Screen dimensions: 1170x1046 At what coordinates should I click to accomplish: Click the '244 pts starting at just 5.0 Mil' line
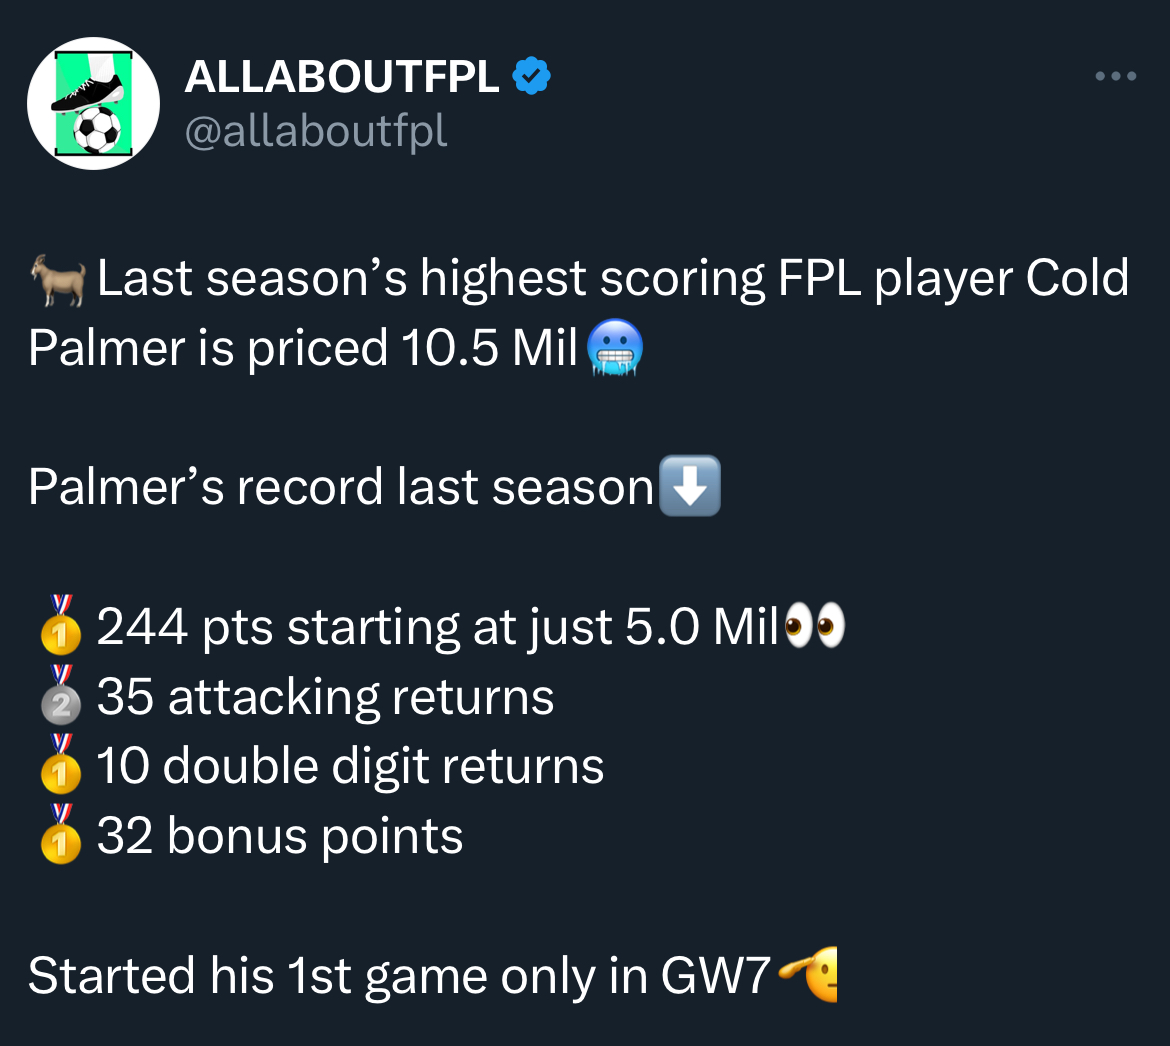click(x=438, y=627)
